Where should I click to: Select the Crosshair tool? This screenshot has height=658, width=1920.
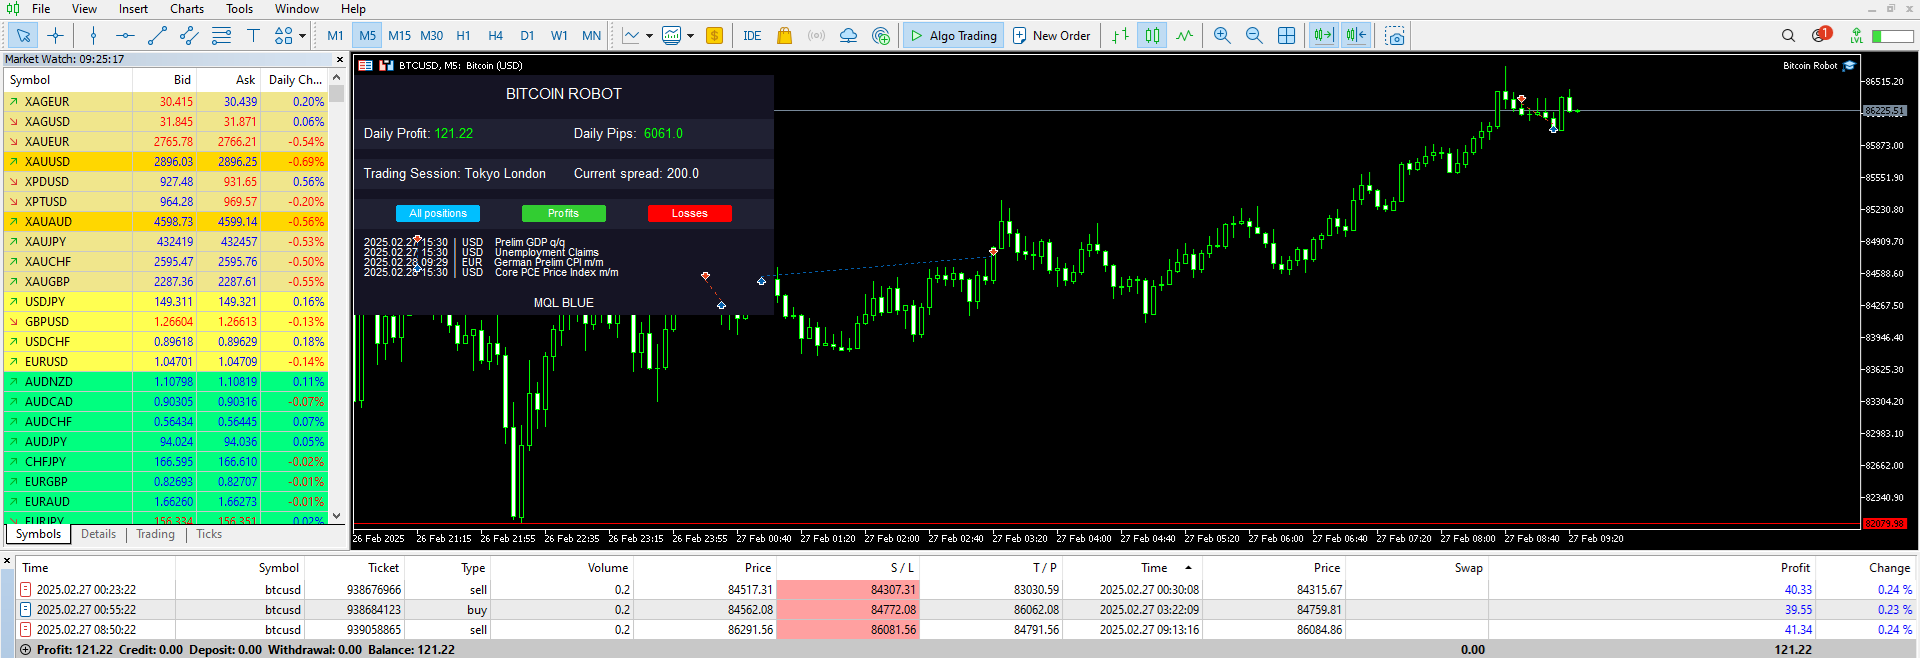coord(55,36)
